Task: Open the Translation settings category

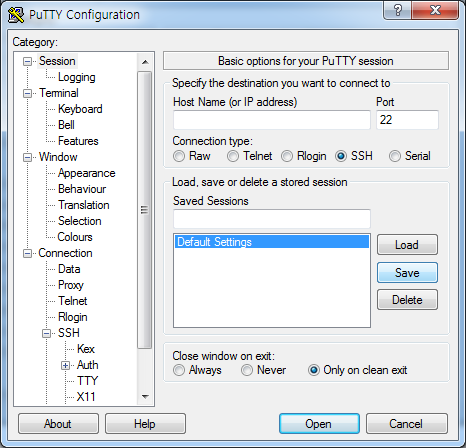Action: (84, 205)
